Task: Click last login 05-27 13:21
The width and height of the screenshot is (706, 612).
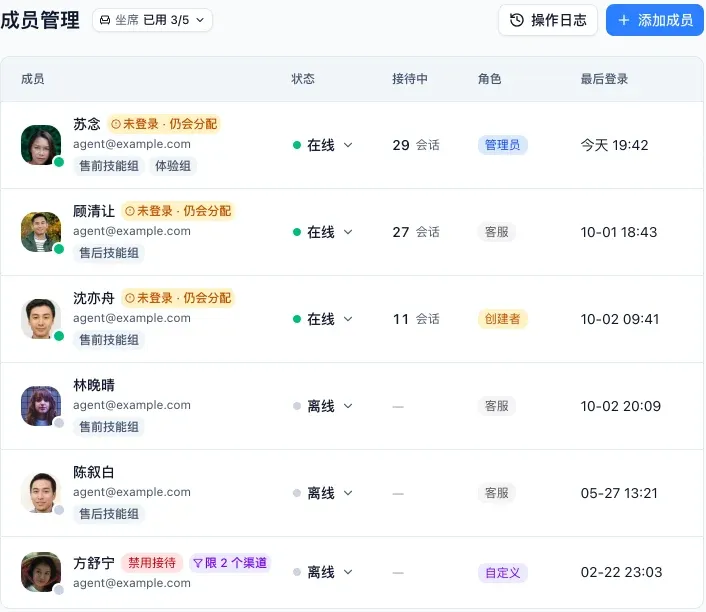Action: (x=619, y=493)
